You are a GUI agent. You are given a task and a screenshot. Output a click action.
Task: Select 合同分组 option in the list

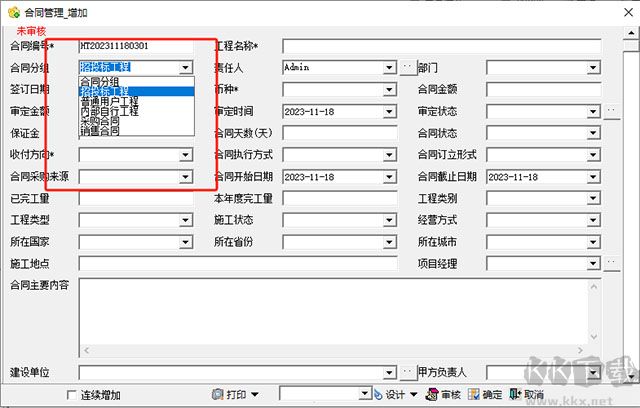[x=136, y=82]
